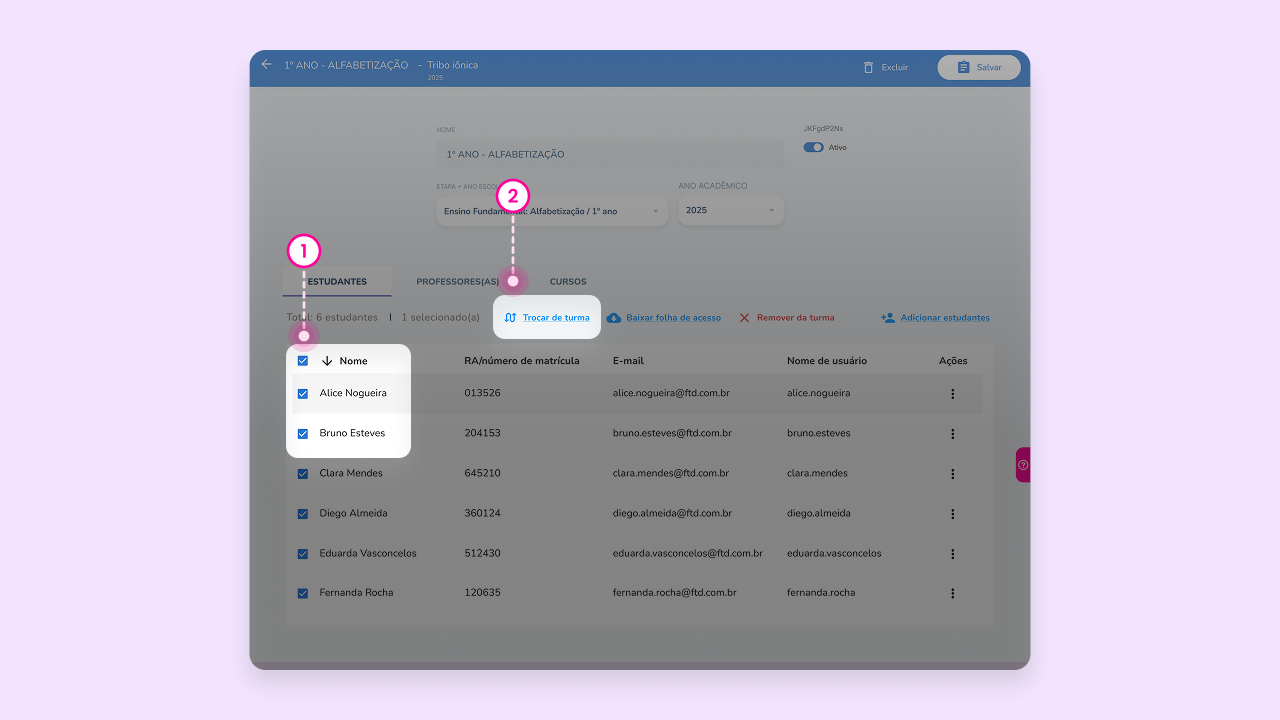Screen dimensions: 1280x720
Task: Click the Excluir label
Action: [895, 67]
